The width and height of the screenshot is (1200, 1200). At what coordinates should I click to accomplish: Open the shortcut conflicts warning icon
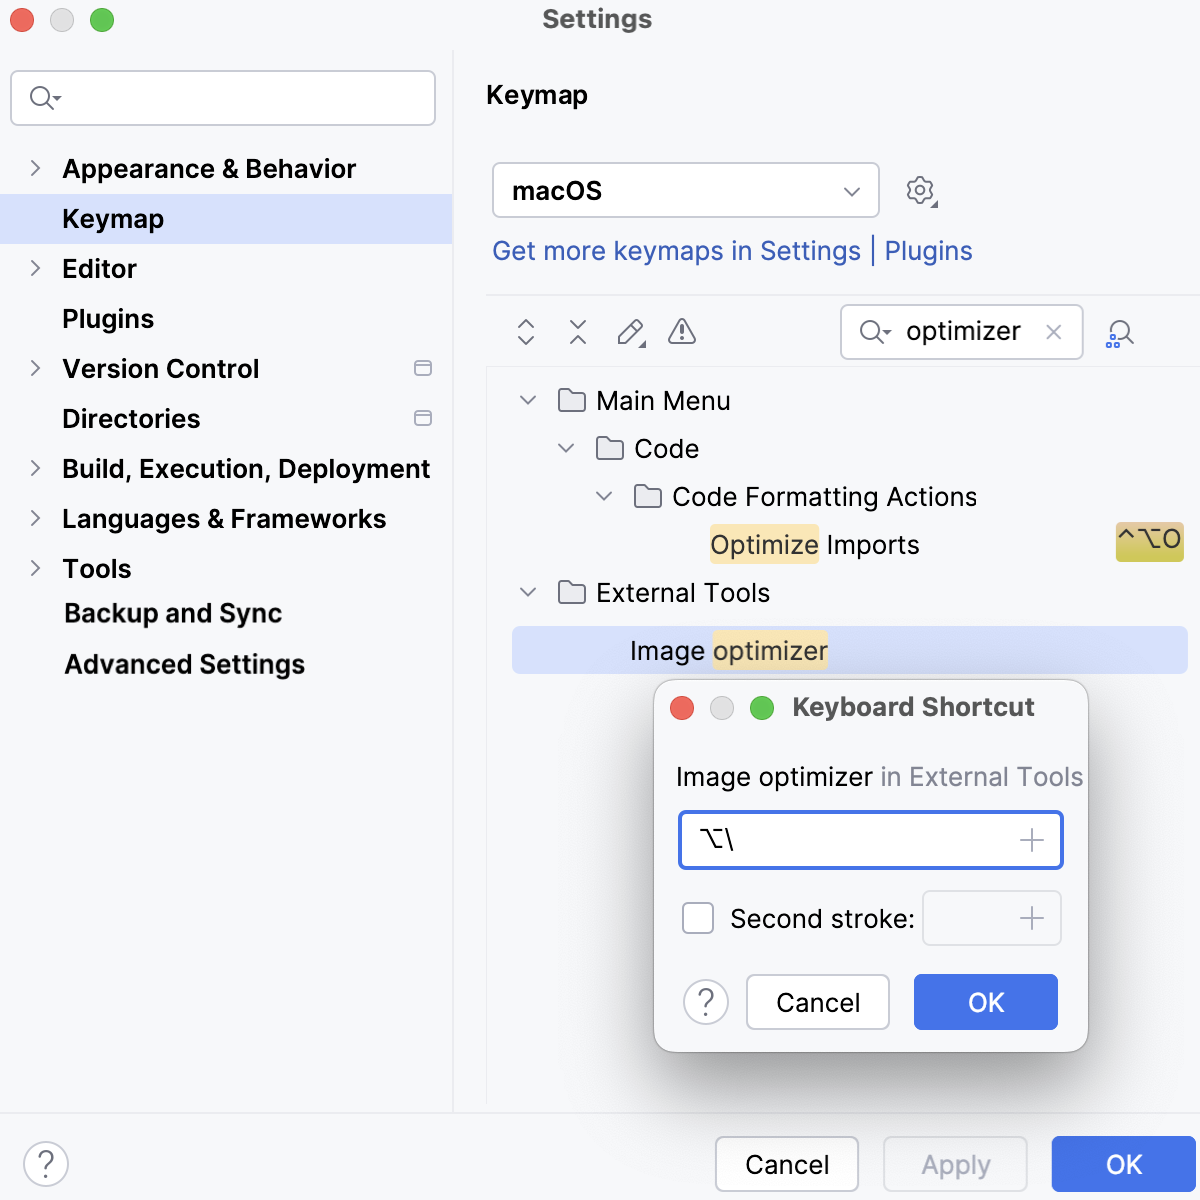point(681,332)
